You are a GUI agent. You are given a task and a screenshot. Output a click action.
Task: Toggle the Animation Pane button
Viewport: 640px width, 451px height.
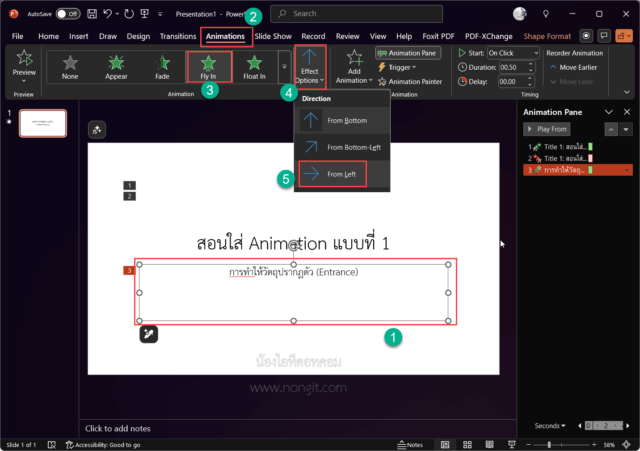pyautogui.click(x=407, y=53)
